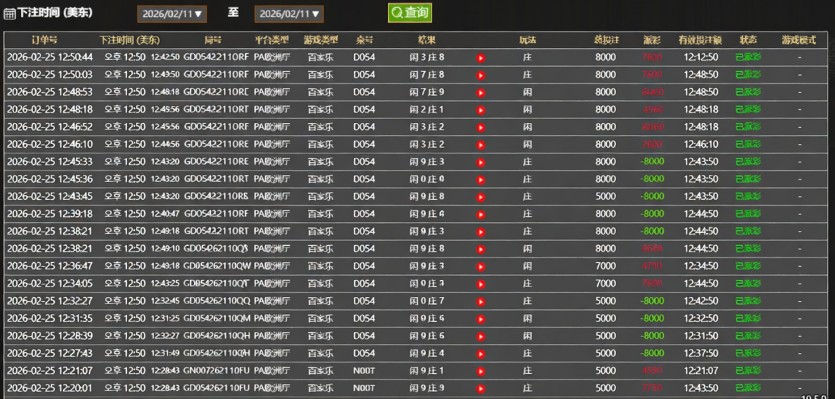Click -8000 payout in the 12:45:33 row
The width and height of the screenshot is (835, 399).
[652, 161]
